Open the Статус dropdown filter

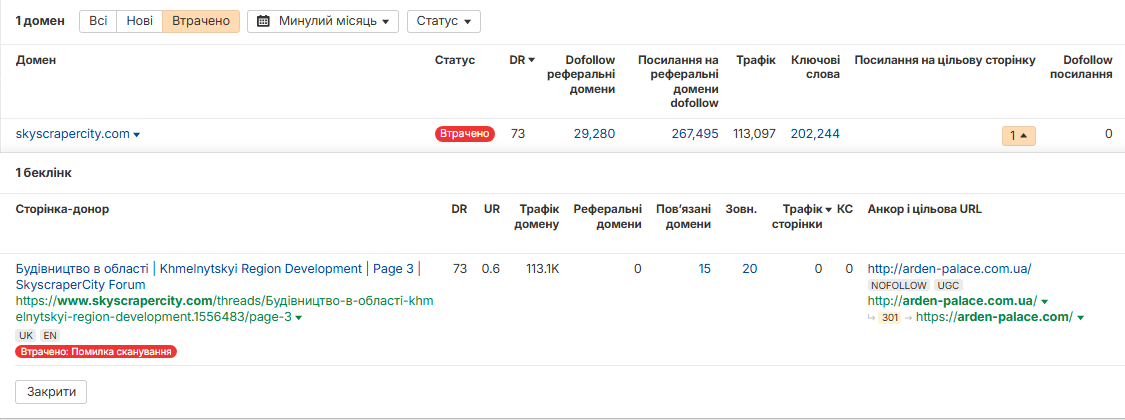(443, 22)
